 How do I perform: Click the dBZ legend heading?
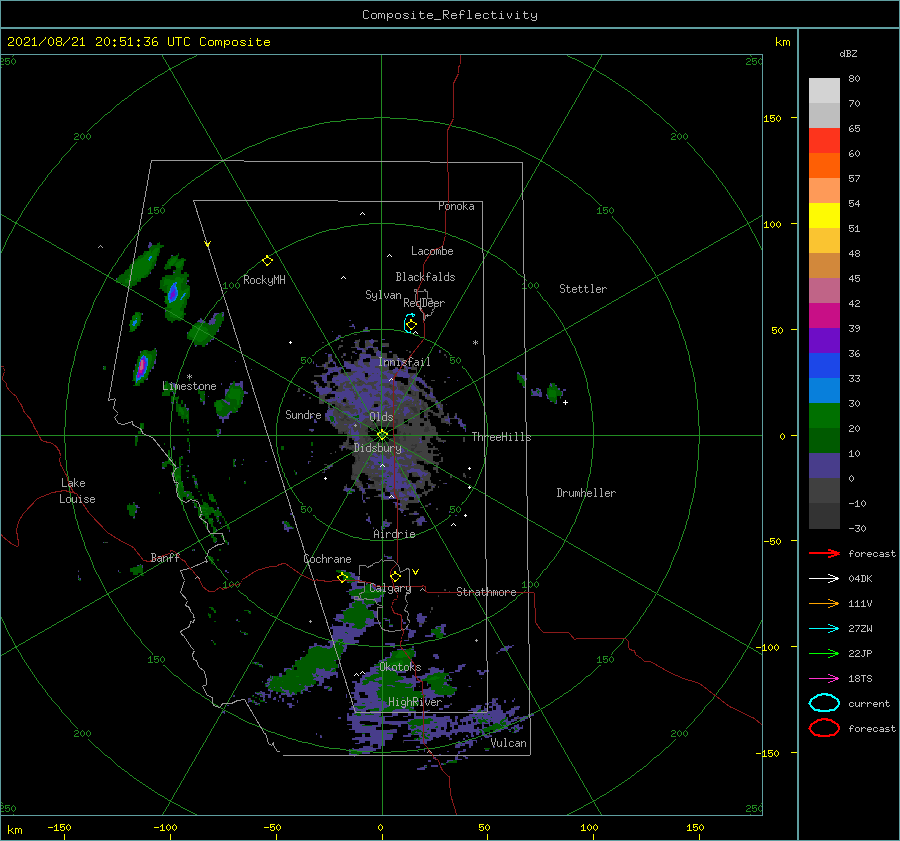(848, 53)
